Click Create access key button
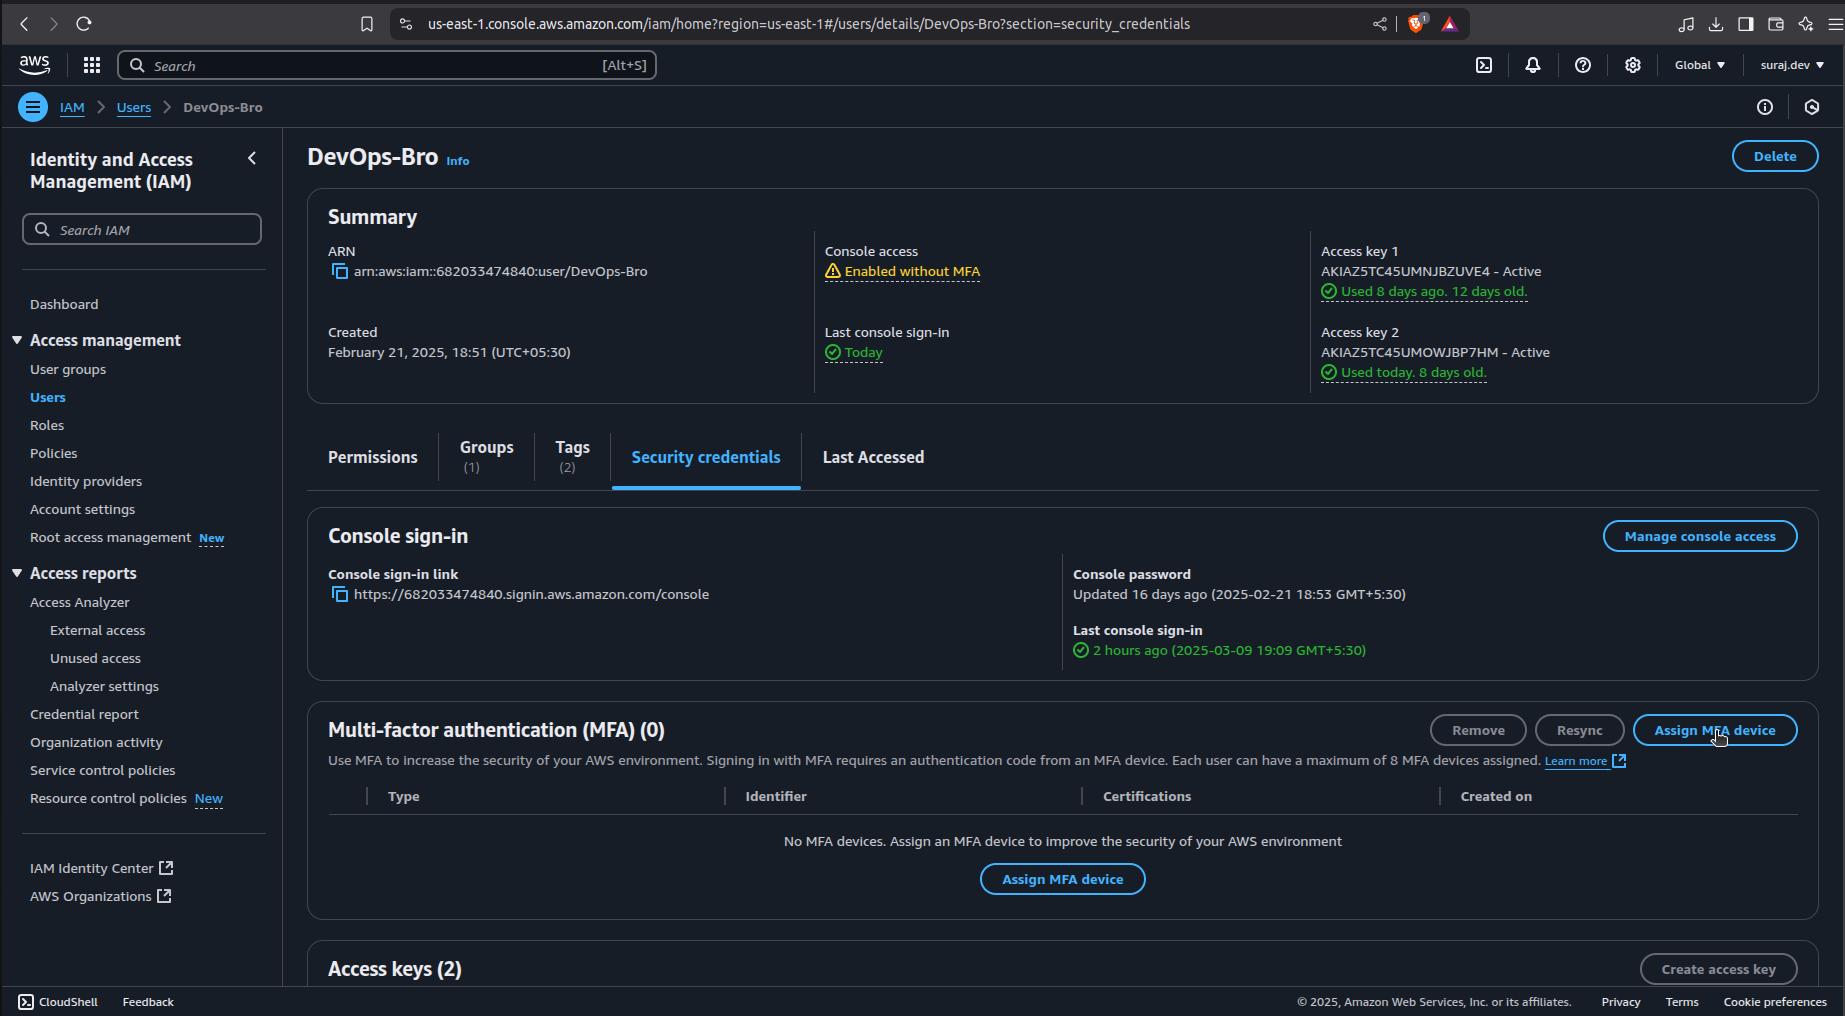The image size is (1845, 1016). pos(1718,969)
